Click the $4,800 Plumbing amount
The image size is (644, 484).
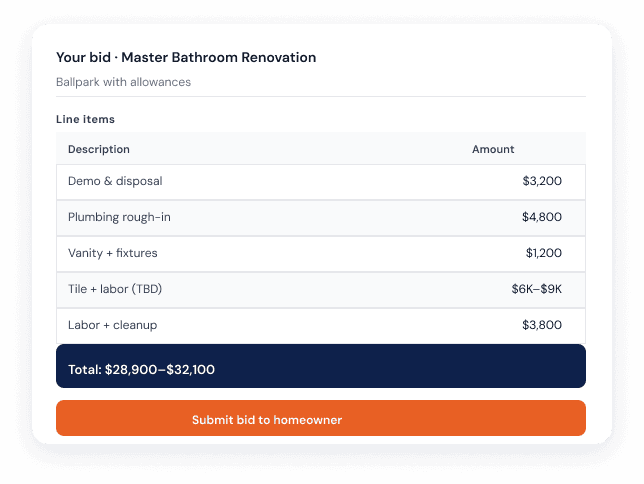pos(542,217)
